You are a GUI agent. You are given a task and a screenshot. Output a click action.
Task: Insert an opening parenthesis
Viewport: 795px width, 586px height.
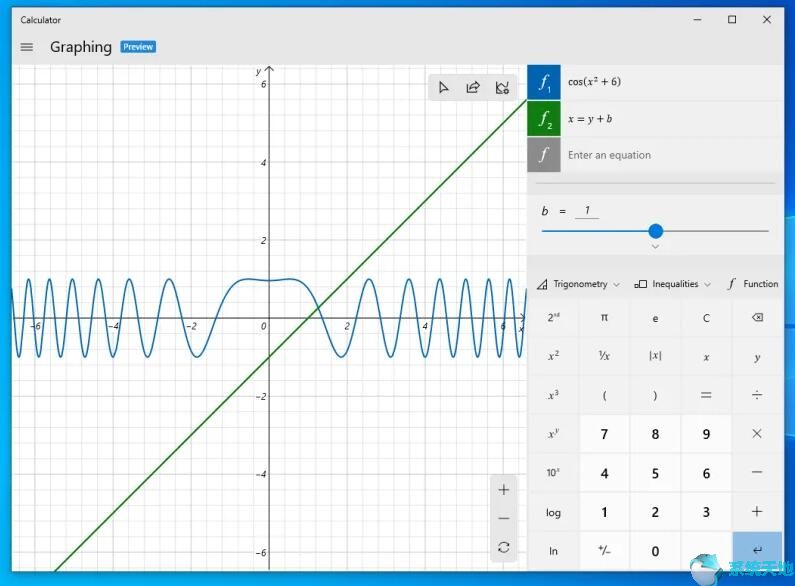click(x=604, y=395)
